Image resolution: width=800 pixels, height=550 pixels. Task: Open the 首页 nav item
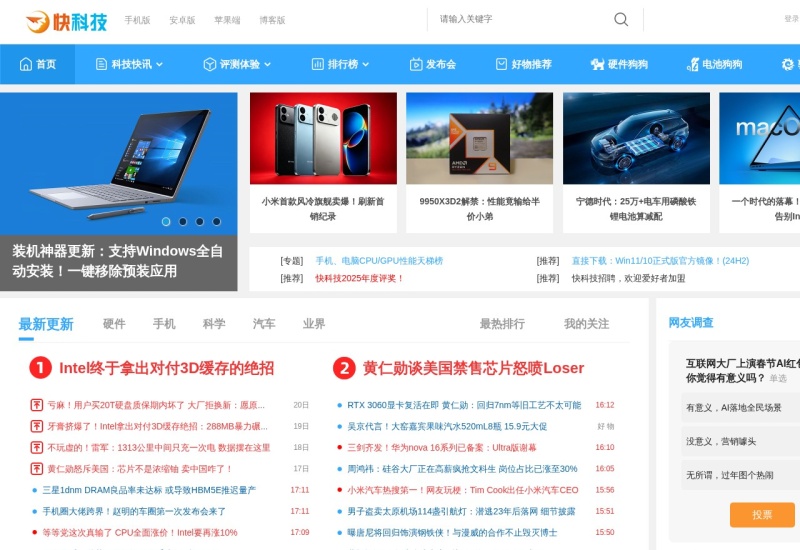tap(38, 64)
